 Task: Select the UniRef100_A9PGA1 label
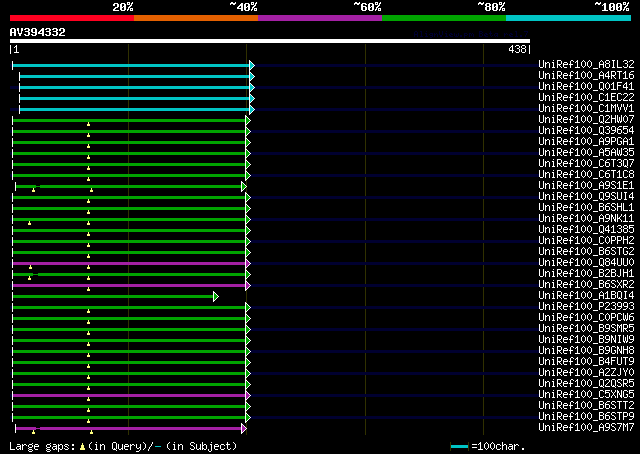586,141
